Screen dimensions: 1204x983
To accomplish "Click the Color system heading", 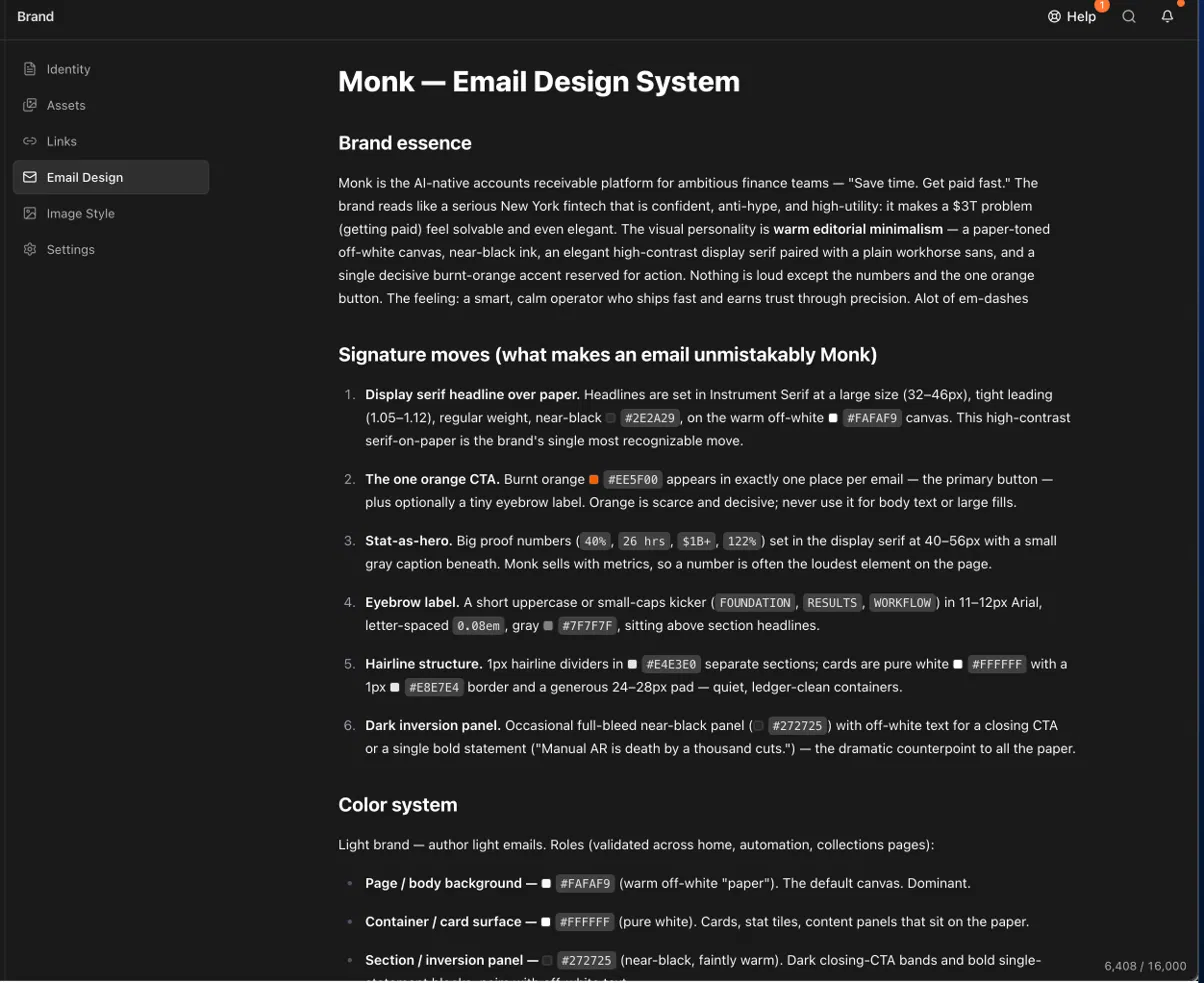I will click(398, 805).
